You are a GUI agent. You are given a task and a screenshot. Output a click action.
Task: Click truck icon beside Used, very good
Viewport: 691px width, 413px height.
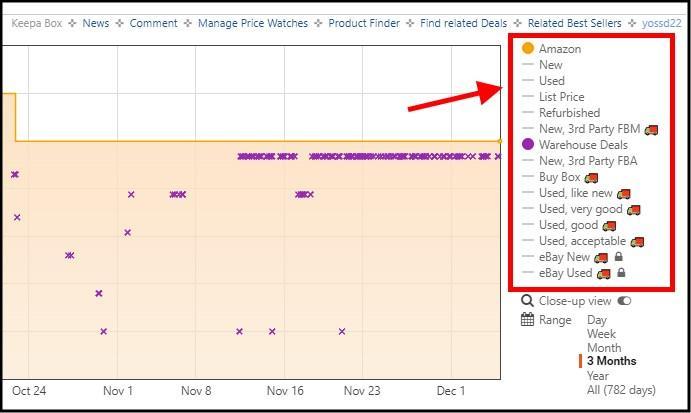(633, 210)
